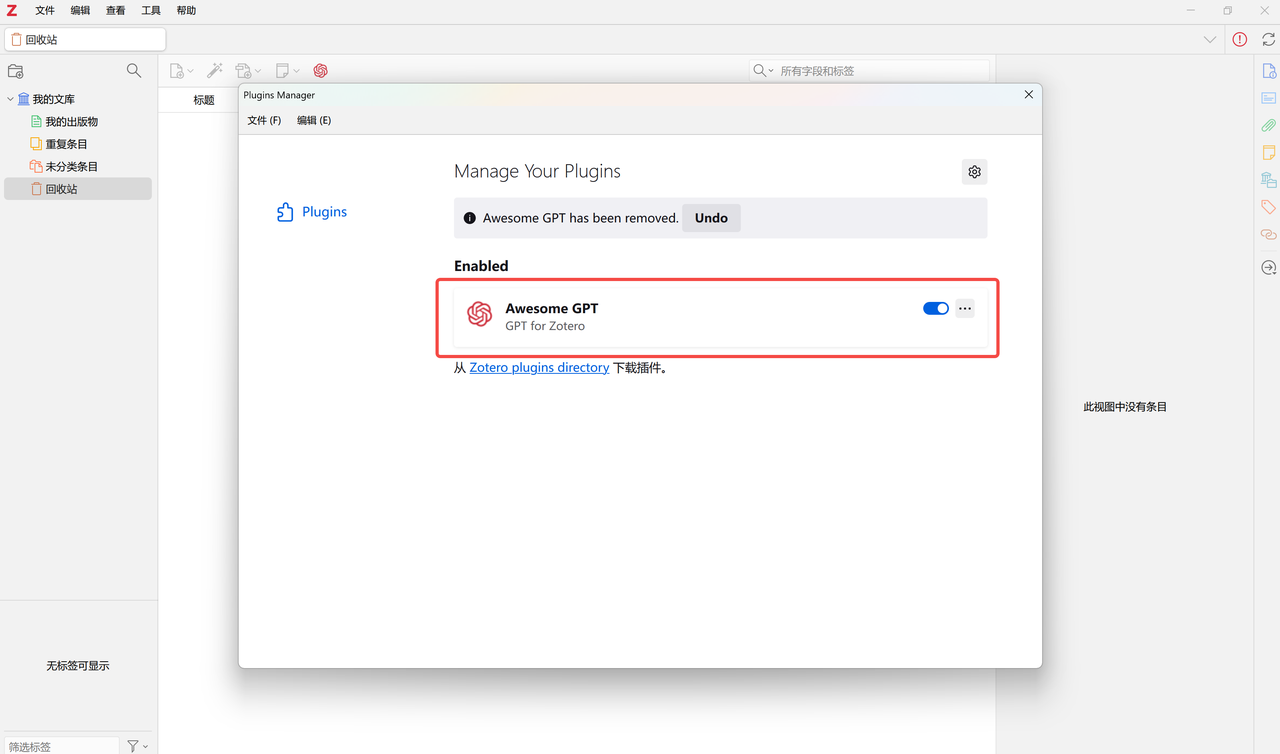The height and width of the screenshot is (754, 1280).
Task: Click the 标题 column header
Action: (204, 100)
